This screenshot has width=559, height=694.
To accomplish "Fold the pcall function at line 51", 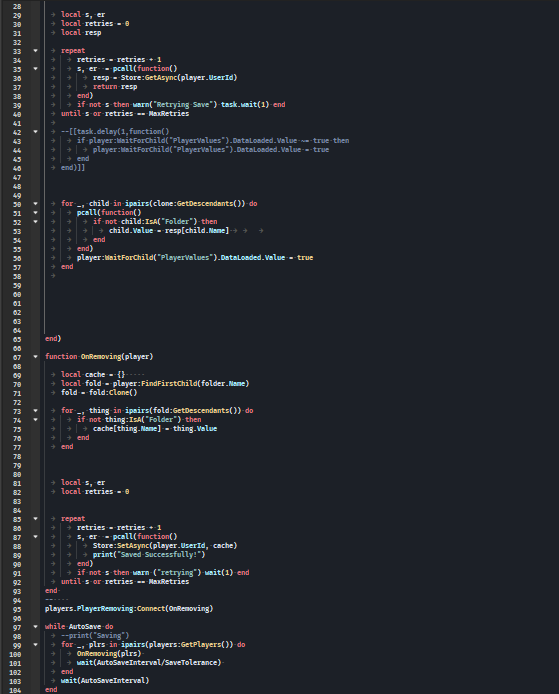I will point(35,213).
